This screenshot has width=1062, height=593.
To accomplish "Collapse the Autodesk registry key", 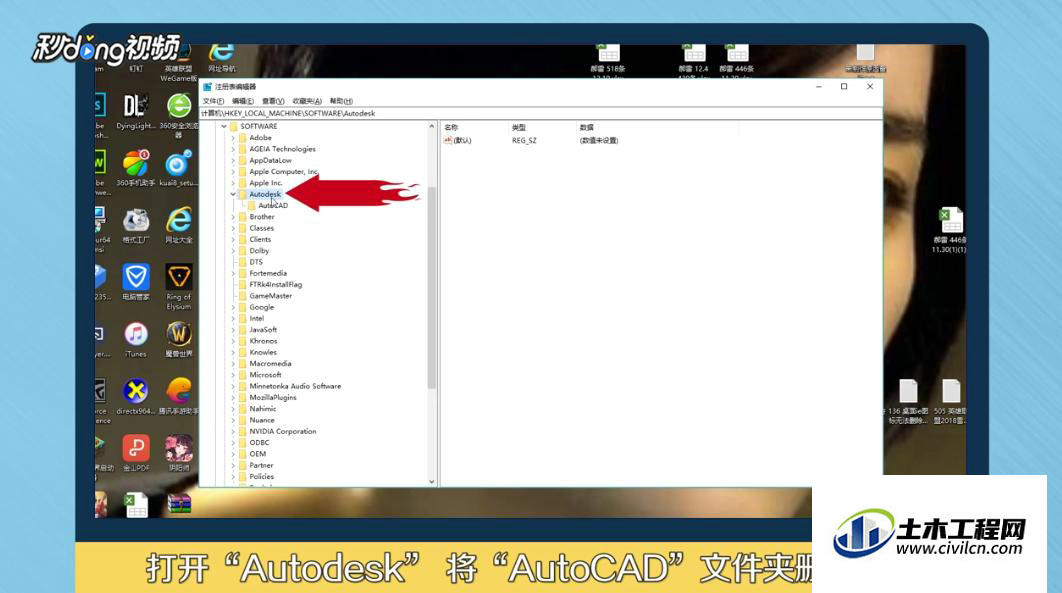I will point(233,194).
